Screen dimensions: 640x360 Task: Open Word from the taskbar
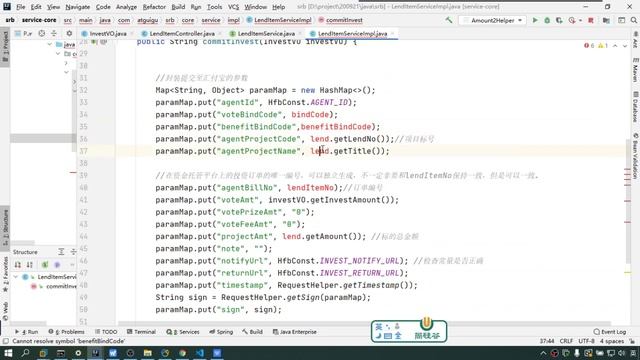[x=113, y=353]
